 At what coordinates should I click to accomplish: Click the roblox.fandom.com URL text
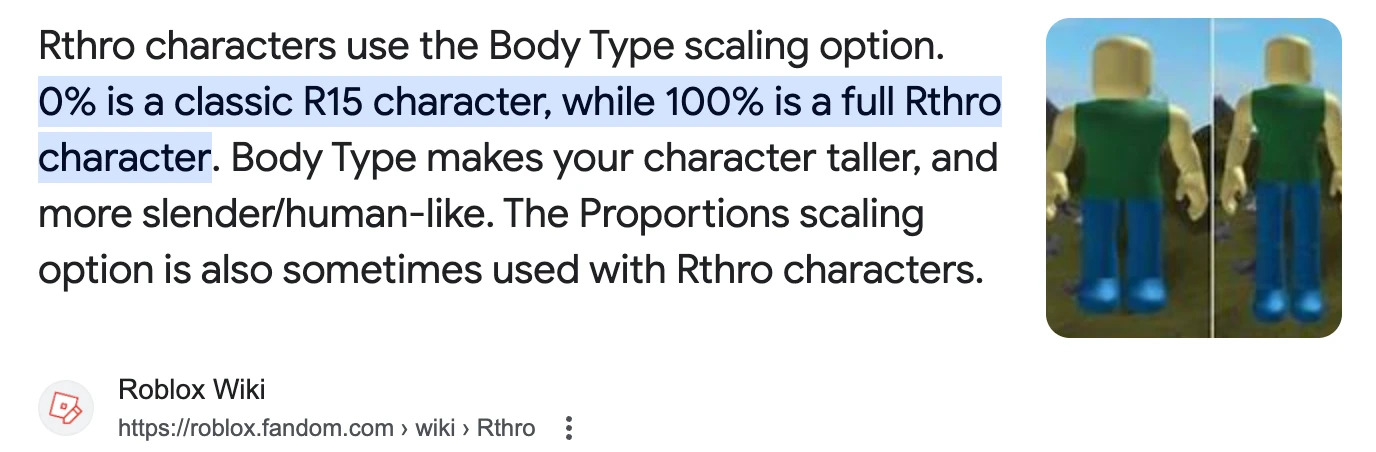[256, 428]
